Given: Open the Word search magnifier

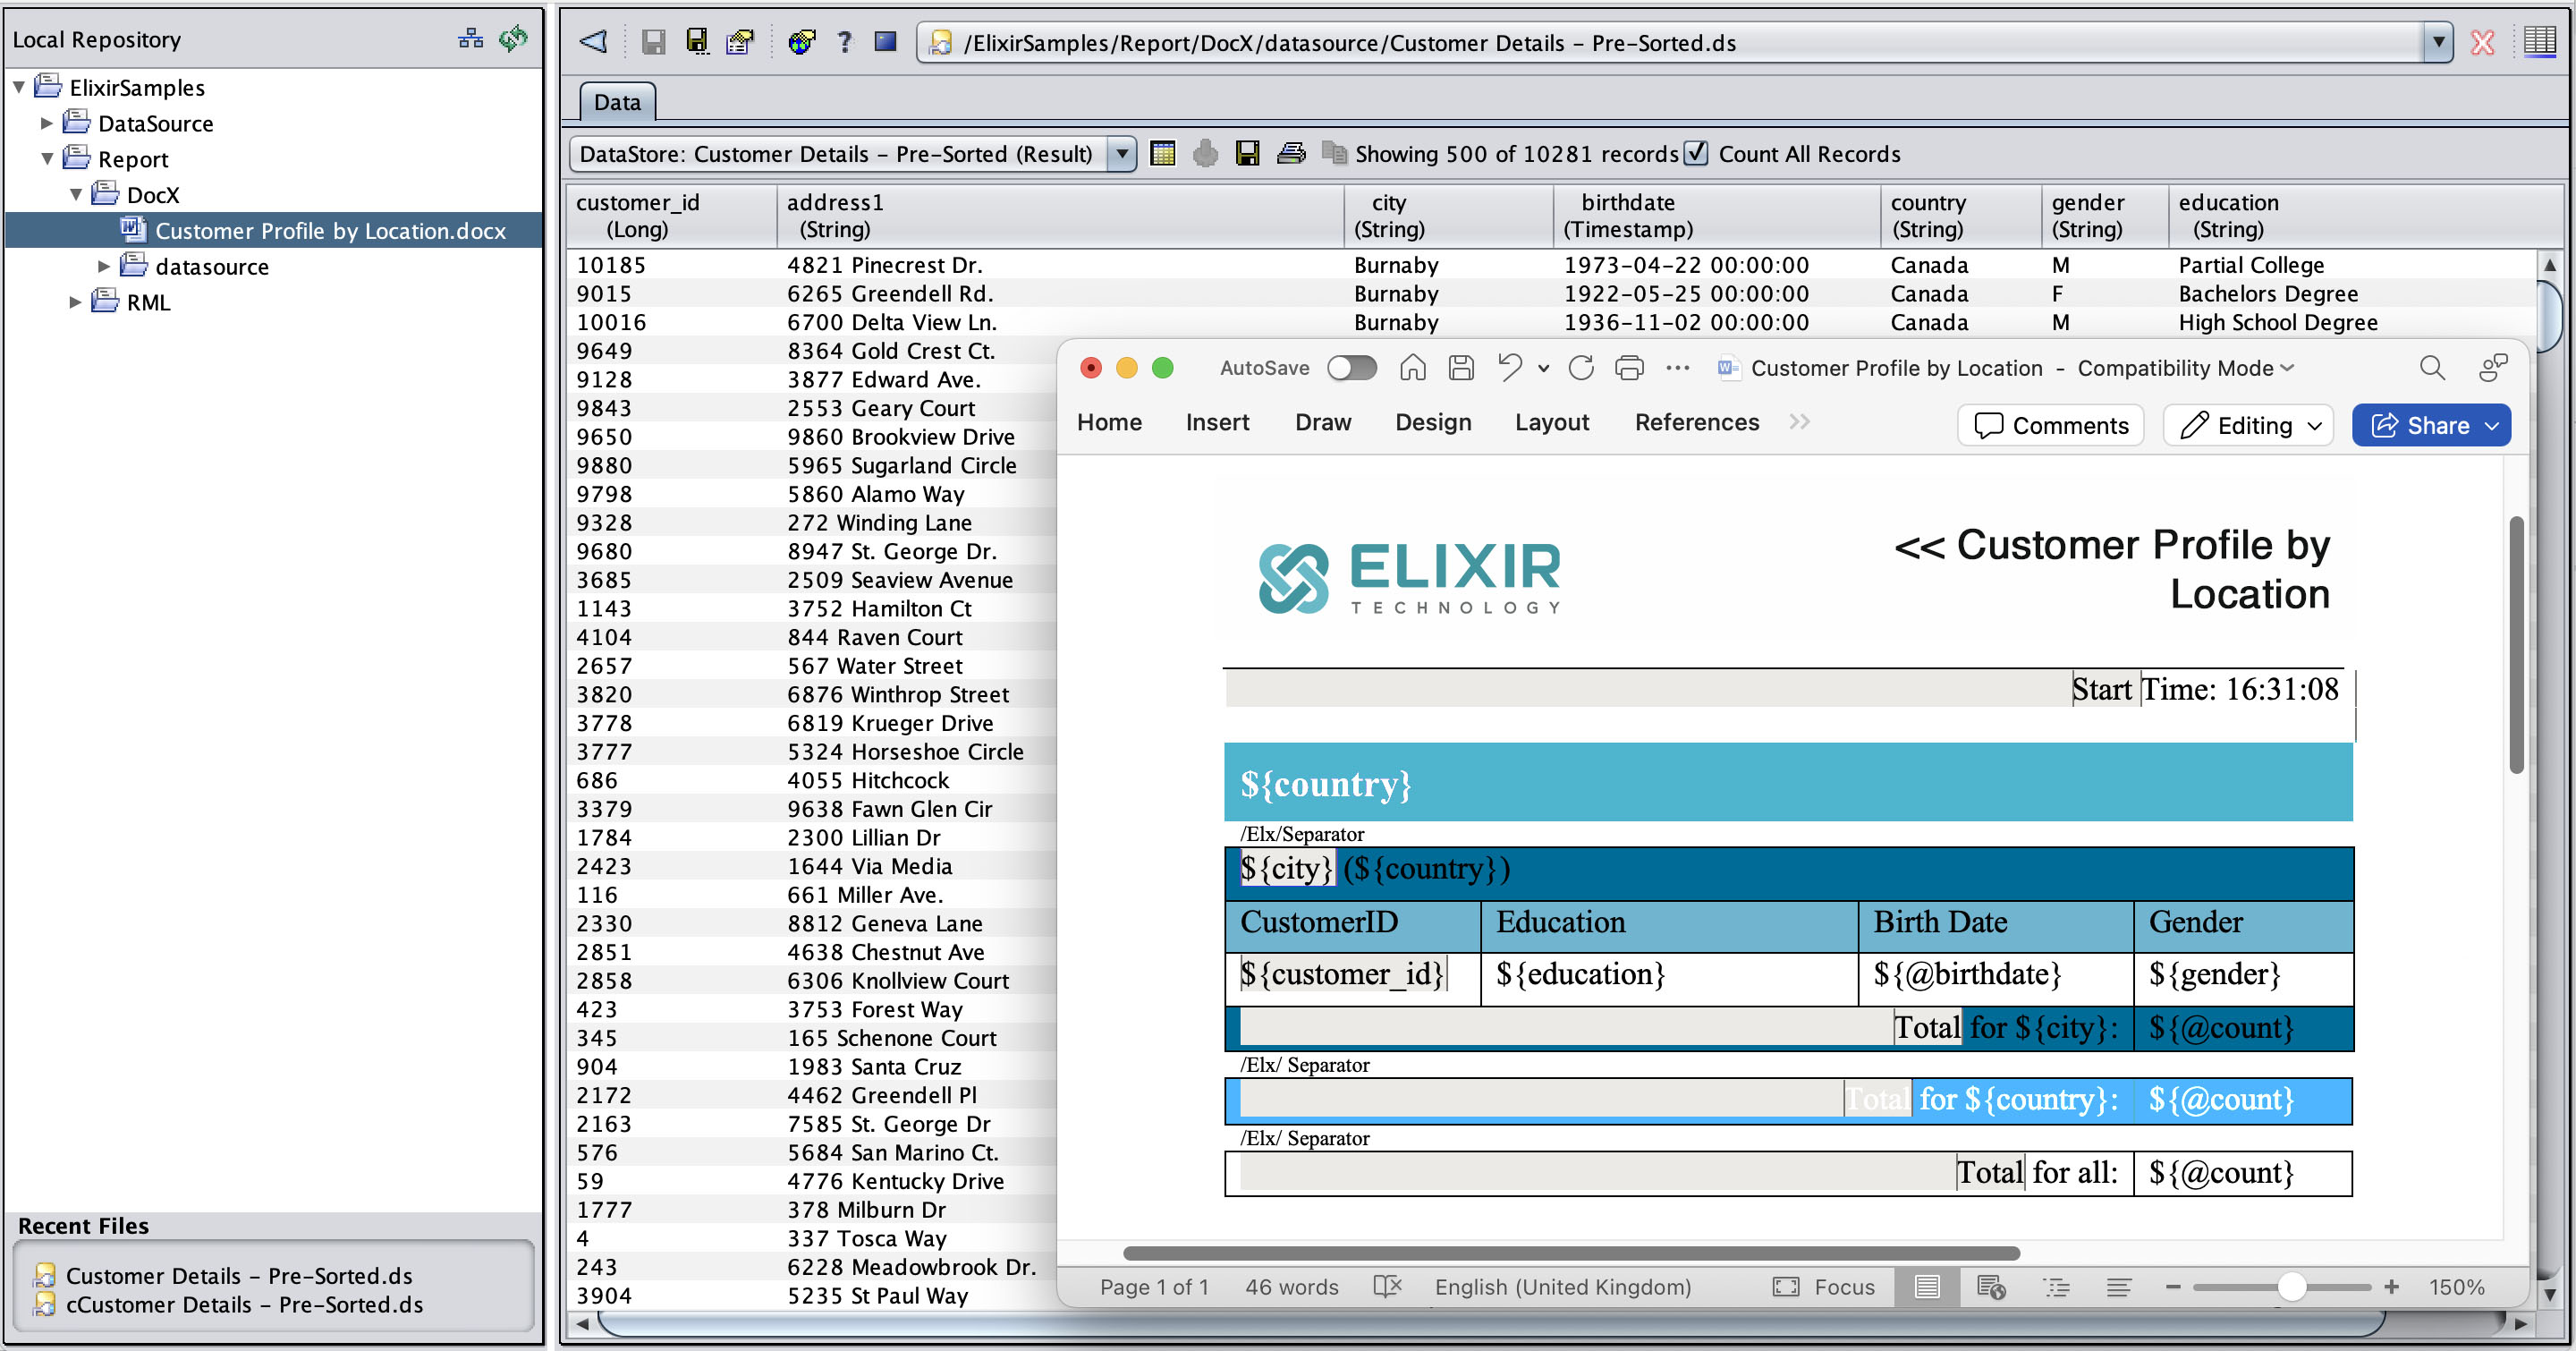Looking at the screenshot, I should 2432,368.
